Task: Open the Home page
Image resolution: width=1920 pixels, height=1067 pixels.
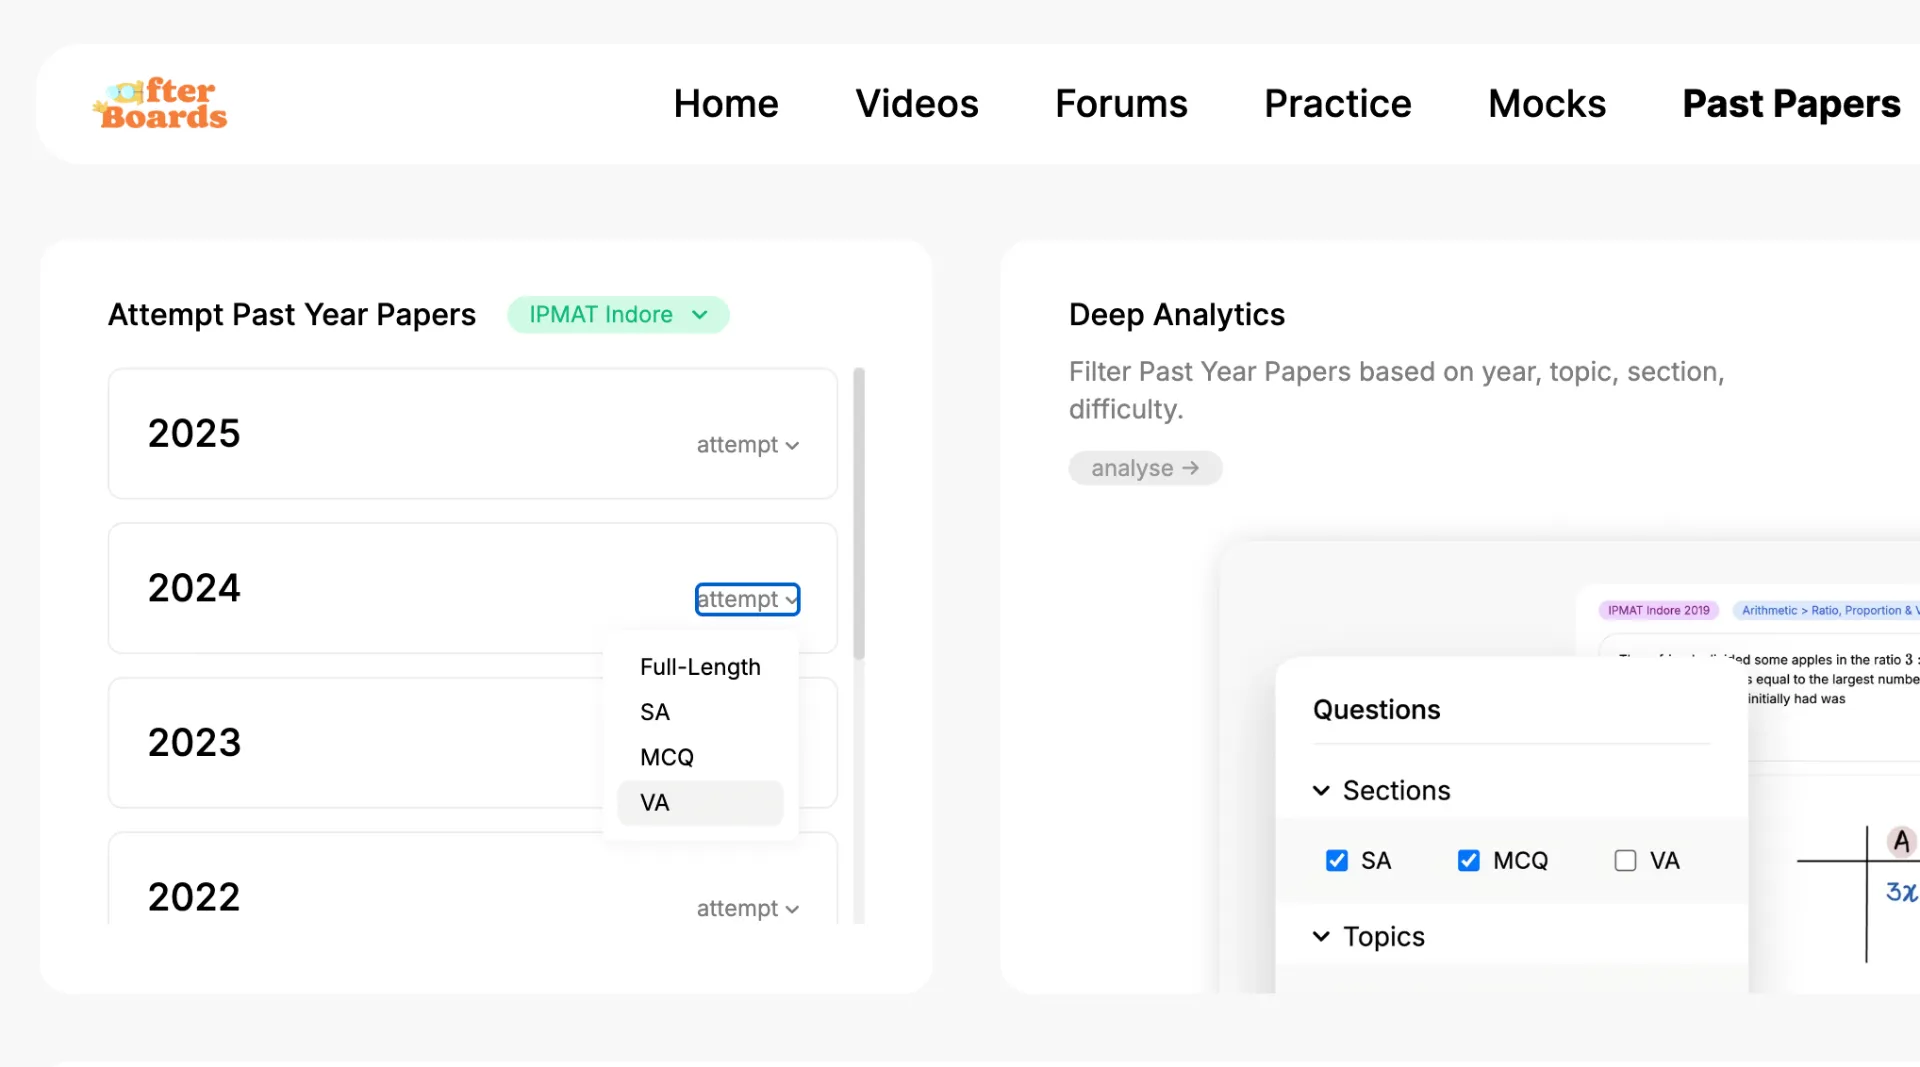Action: pyautogui.click(x=725, y=104)
